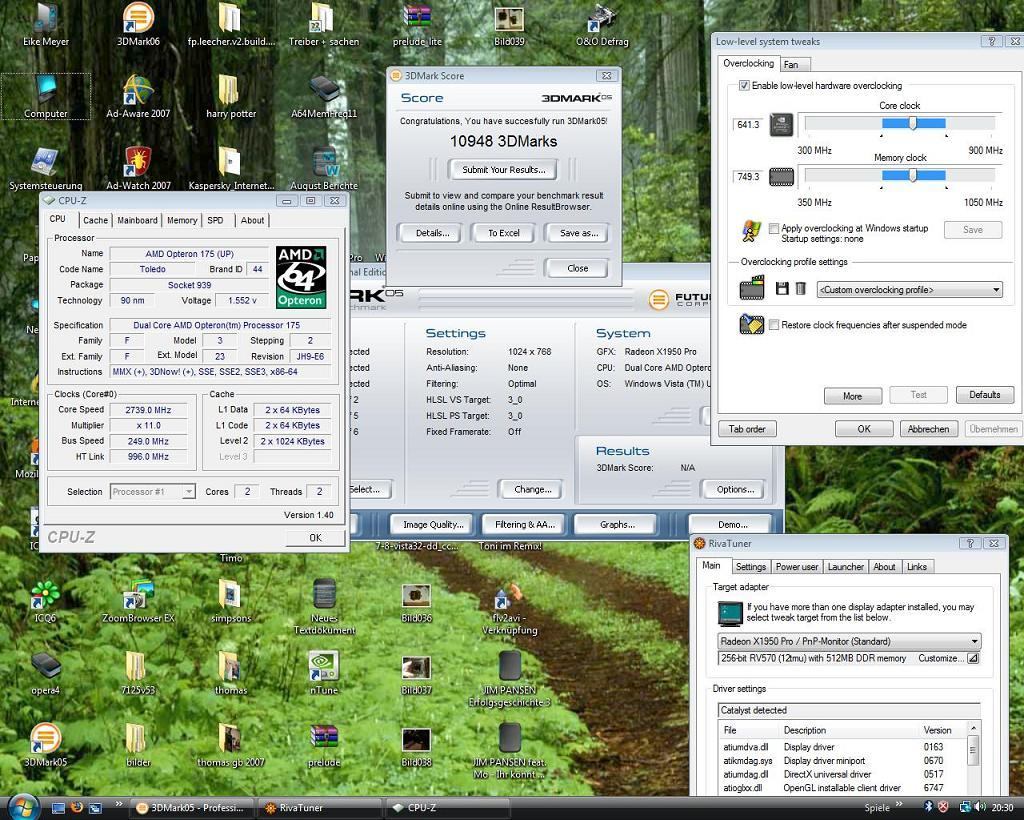Open the Settings tab in RivaTuner
The width and height of the screenshot is (1024, 820).
(x=750, y=567)
